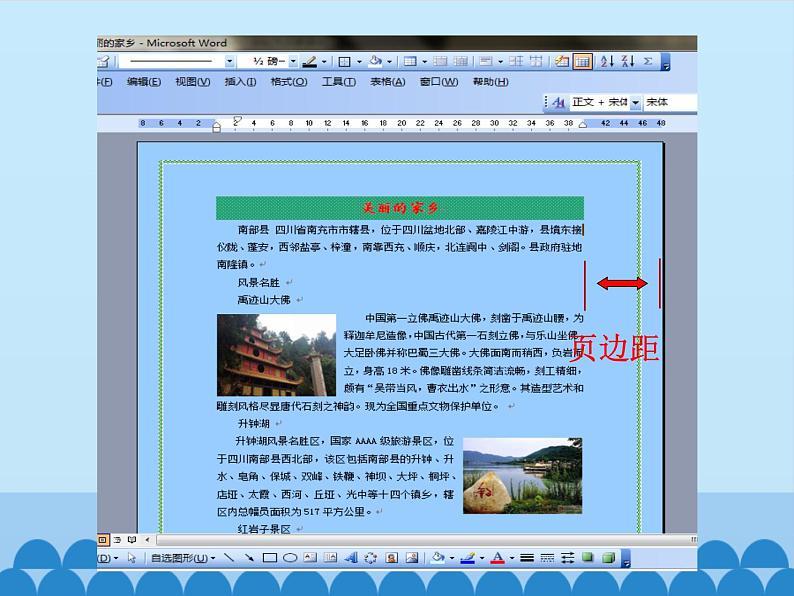Click the vertical text box tool
This screenshot has height=596, width=794.
coord(330,558)
